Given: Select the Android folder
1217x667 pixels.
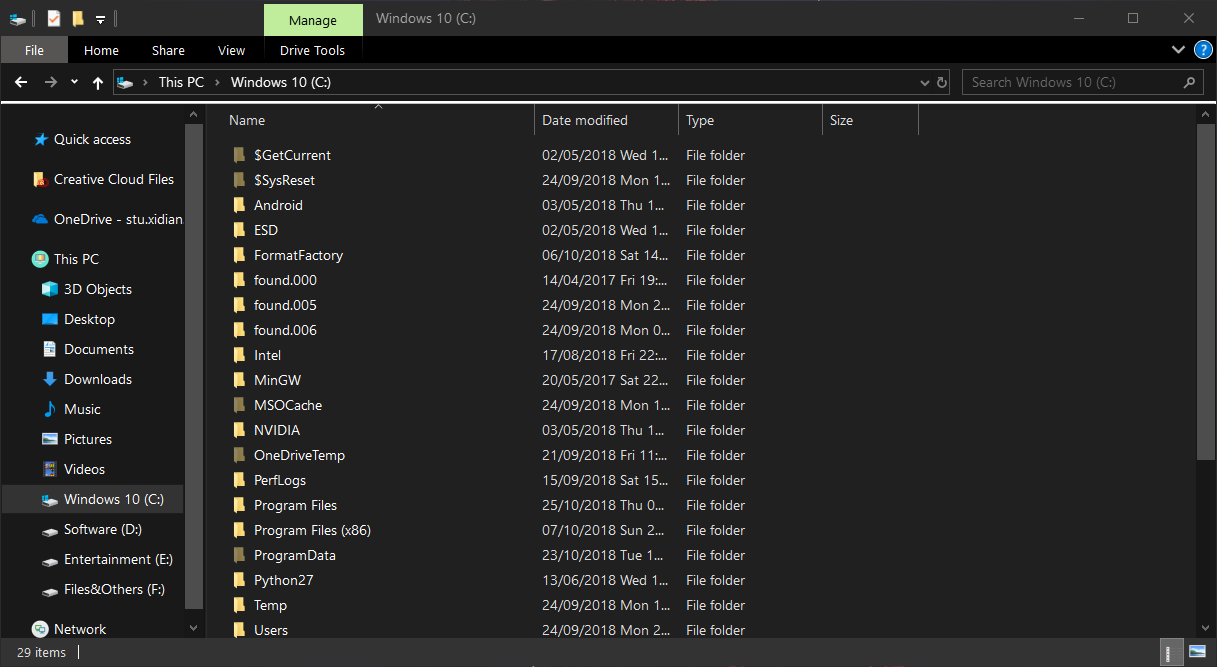Looking at the screenshot, I should coord(278,205).
